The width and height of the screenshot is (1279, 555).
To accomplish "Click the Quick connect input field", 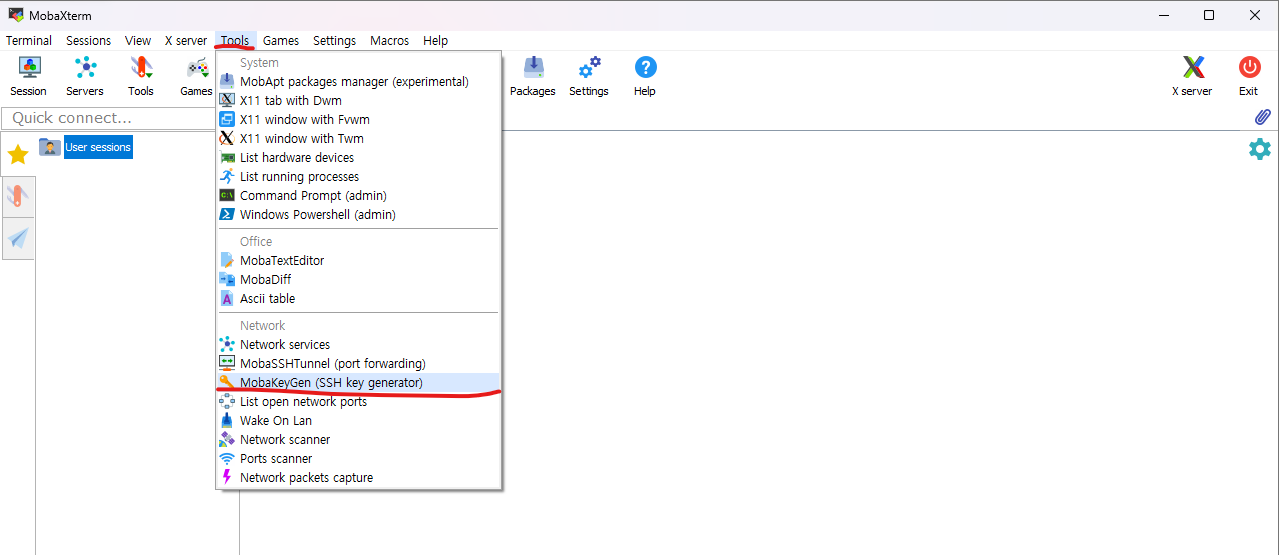I will click(109, 118).
